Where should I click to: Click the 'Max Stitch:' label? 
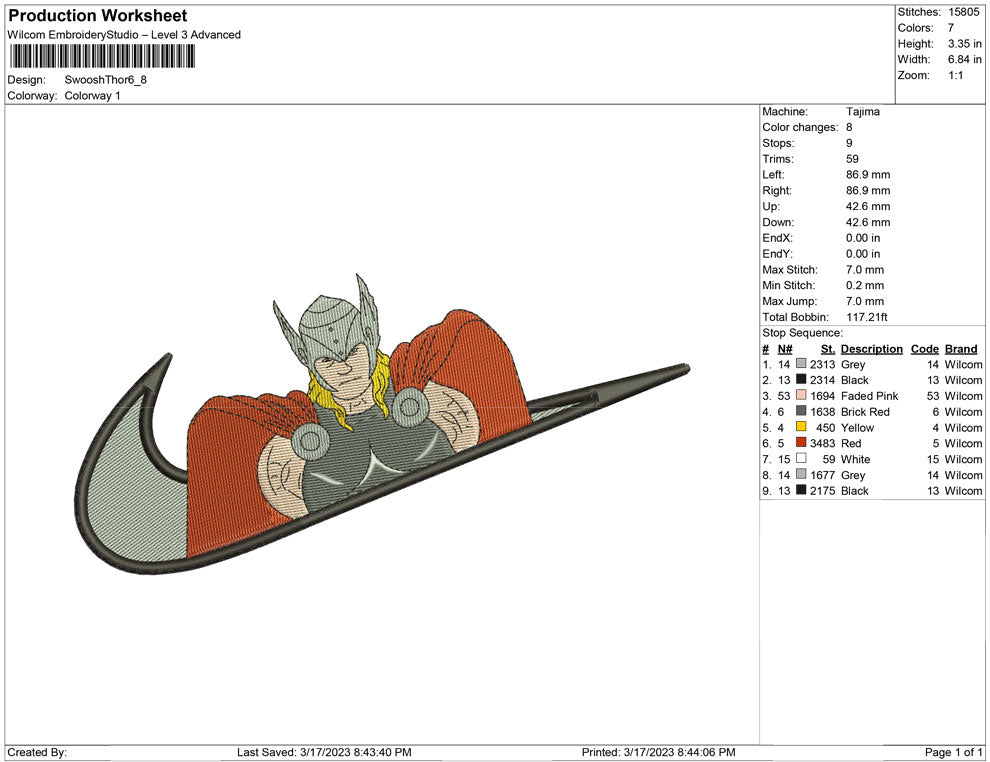point(789,270)
